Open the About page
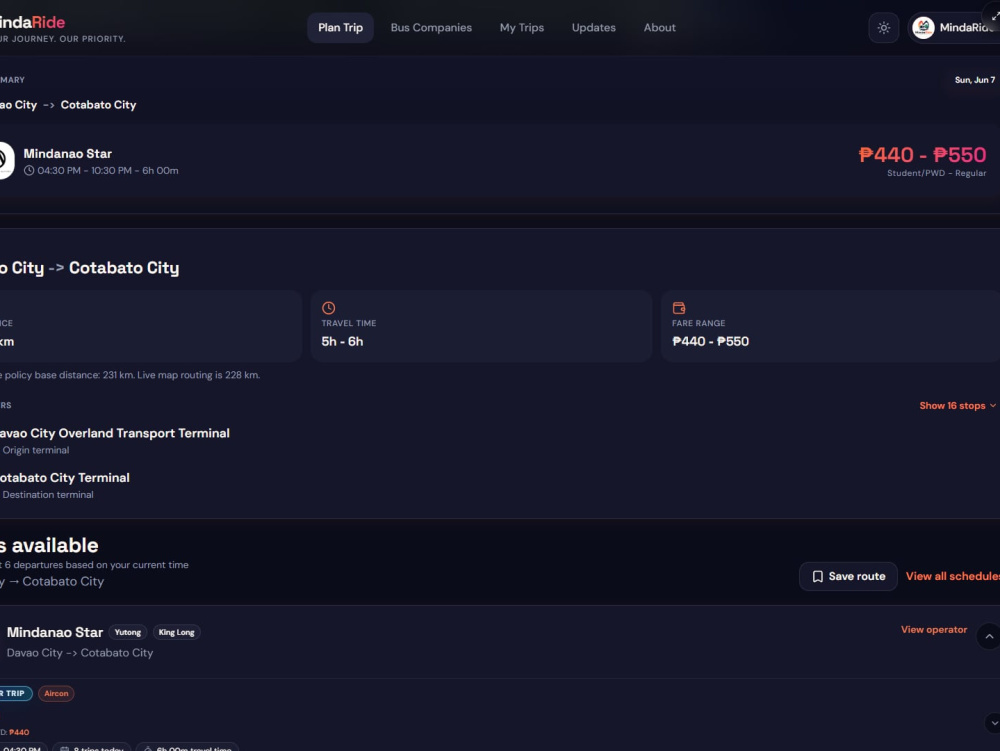Viewport: 1000px width, 751px height. click(x=659, y=27)
